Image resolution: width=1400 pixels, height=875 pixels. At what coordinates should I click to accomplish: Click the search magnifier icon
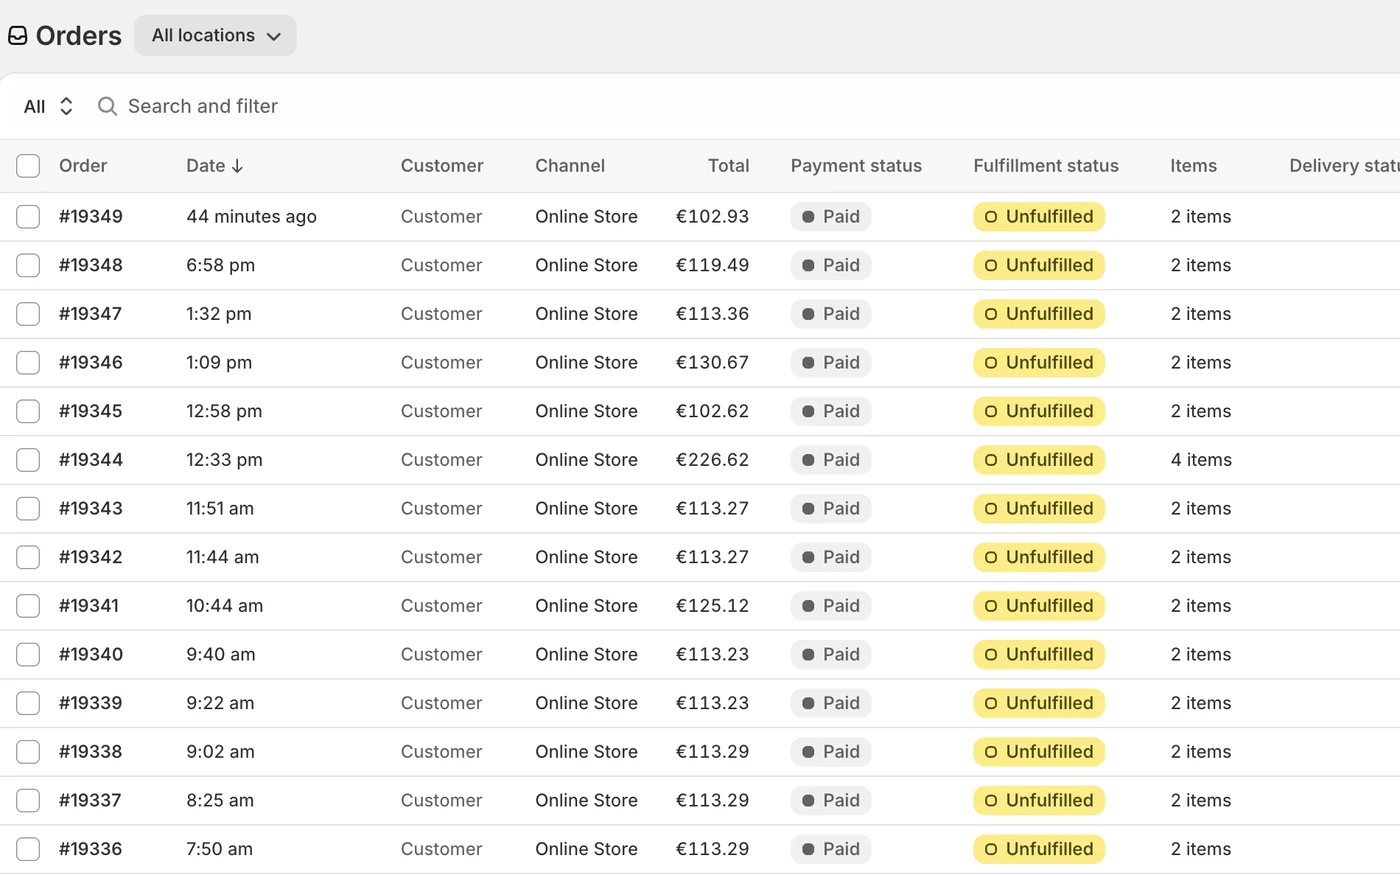(x=107, y=106)
